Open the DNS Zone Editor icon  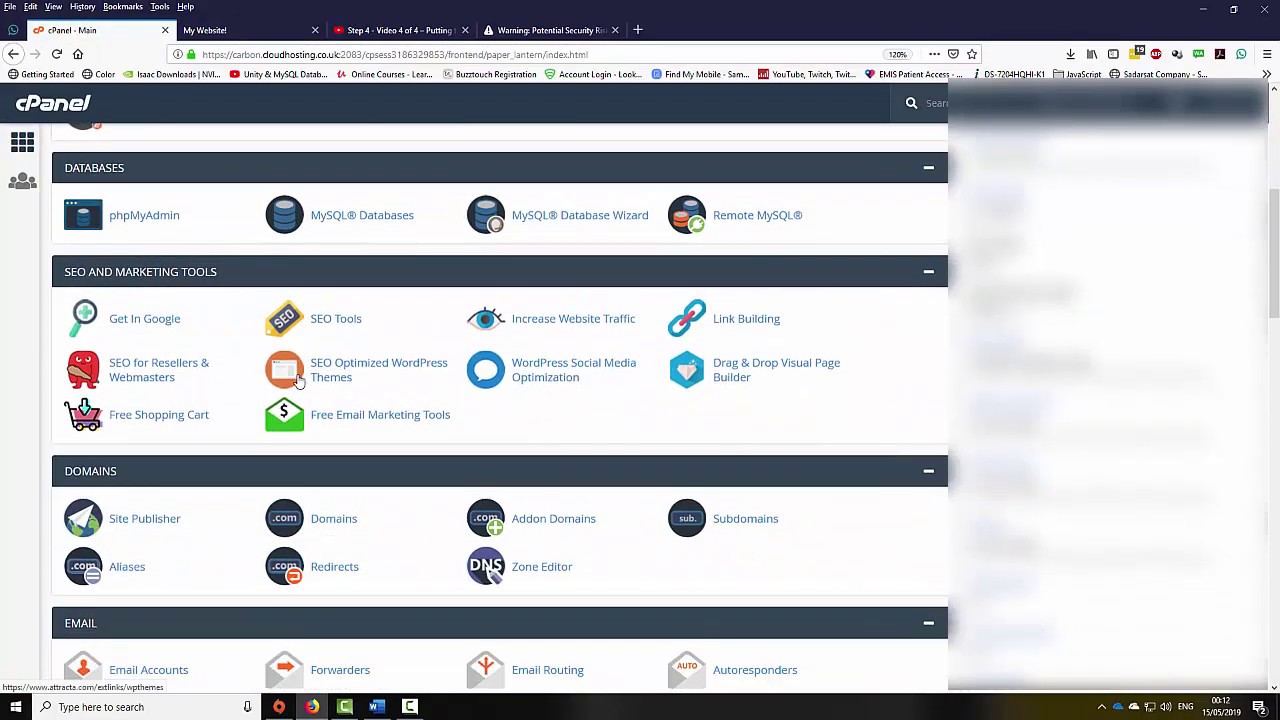click(x=486, y=567)
